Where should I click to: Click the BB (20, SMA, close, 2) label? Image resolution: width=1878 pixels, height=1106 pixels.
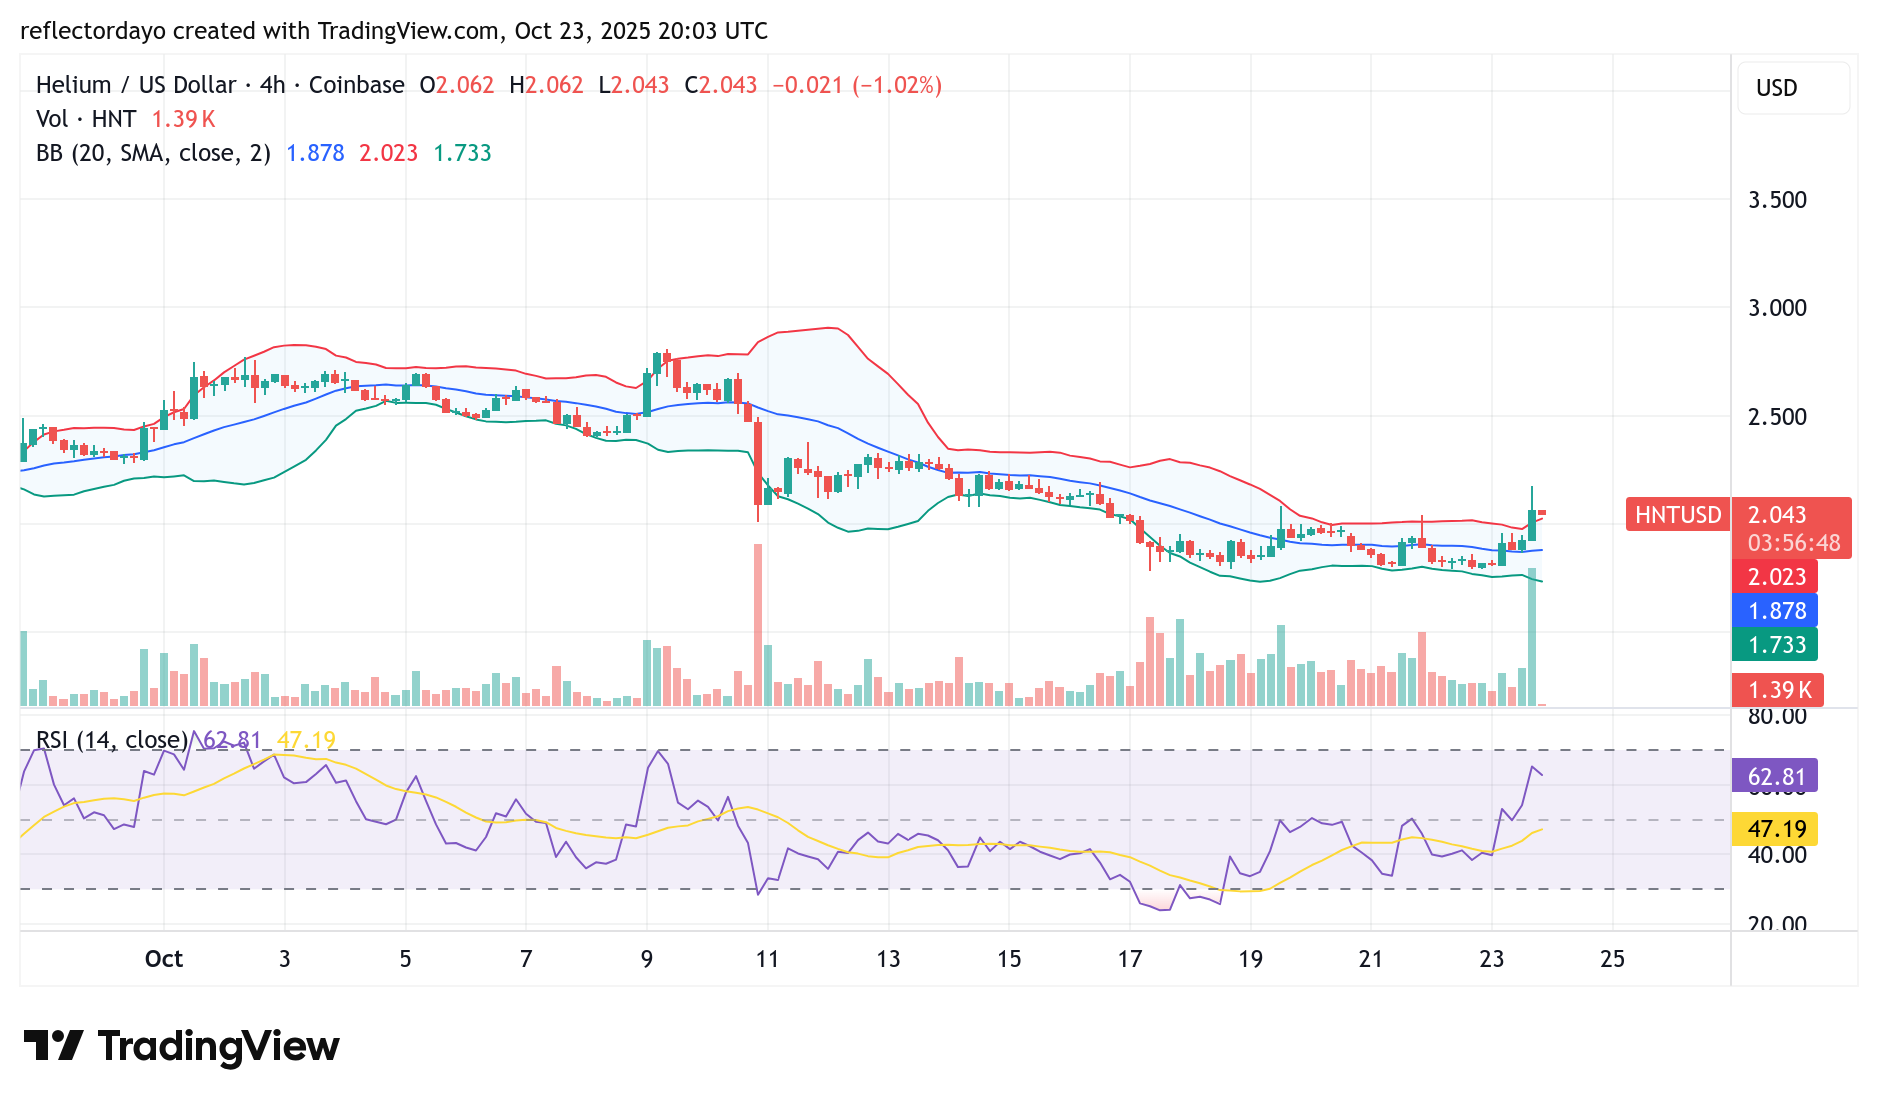[x=153, y=153]
